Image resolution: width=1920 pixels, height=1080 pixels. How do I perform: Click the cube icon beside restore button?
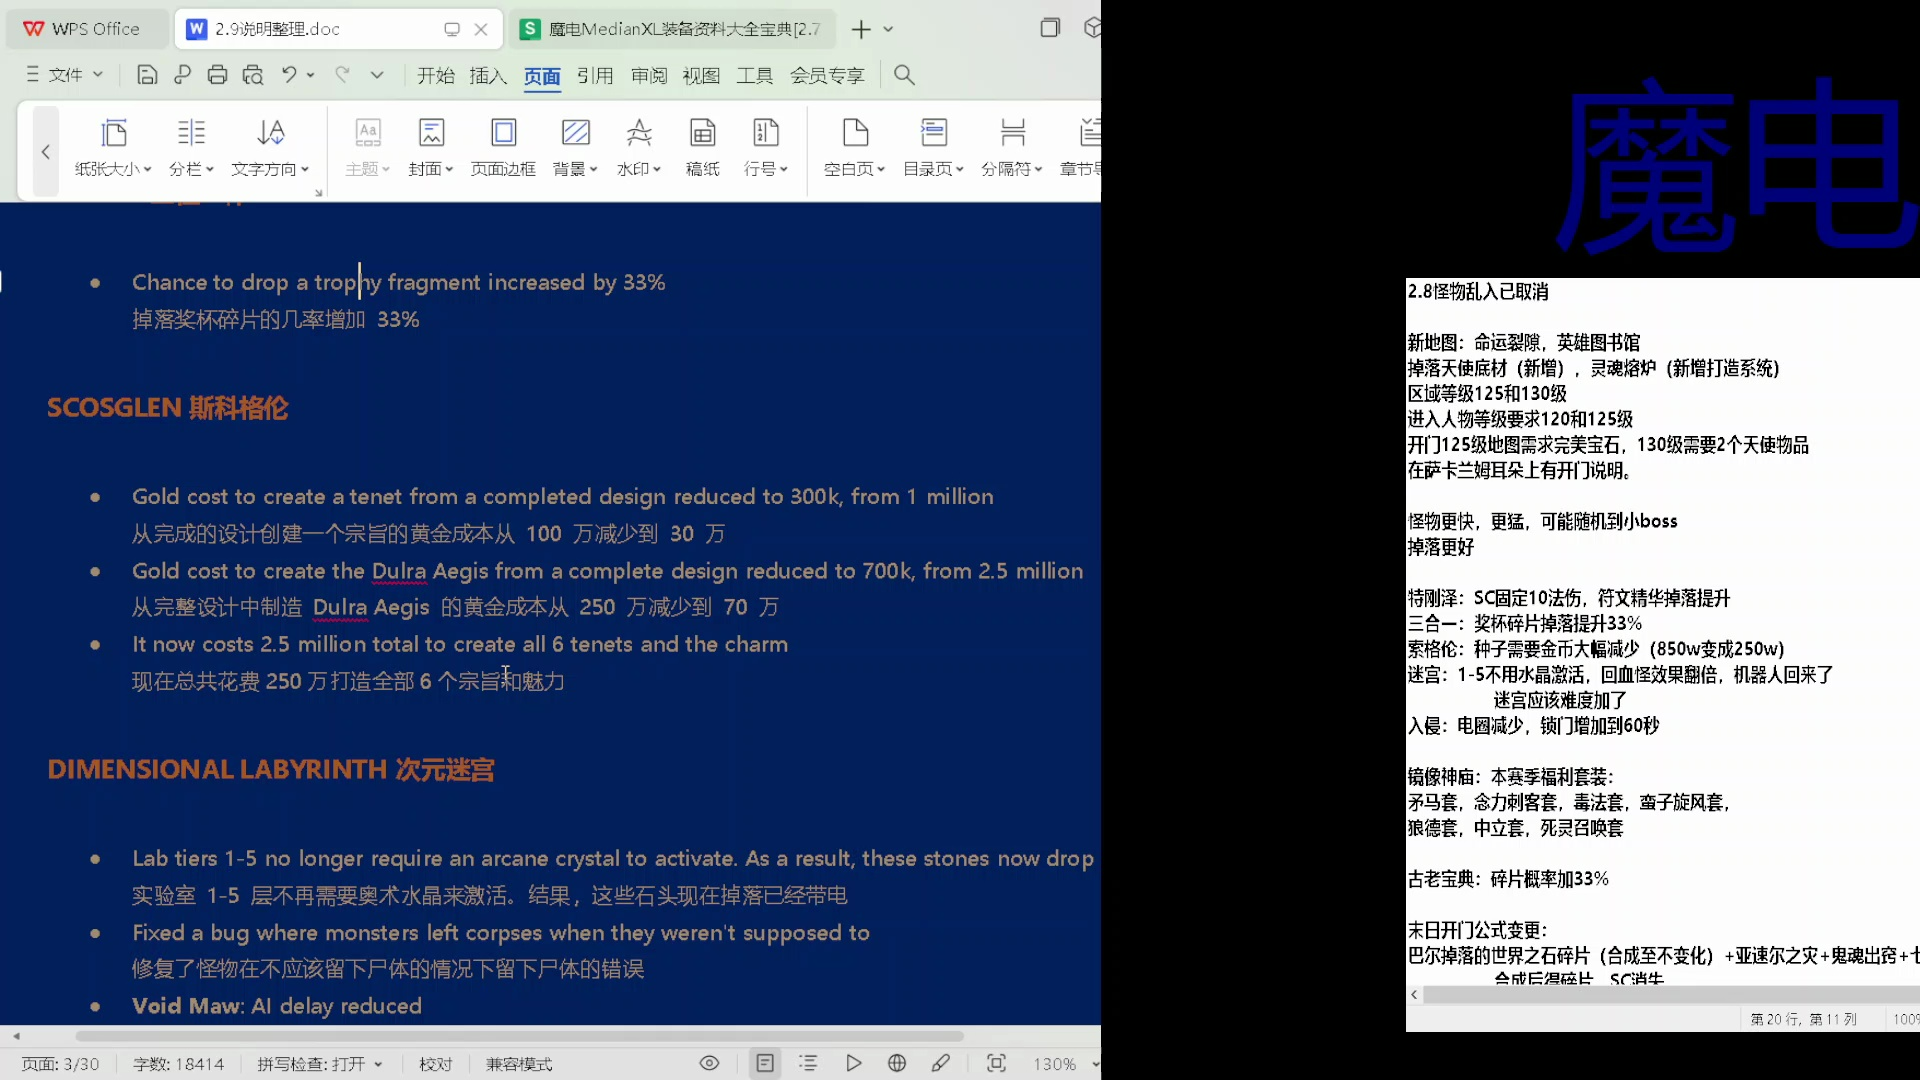[x=1092, y=28]
